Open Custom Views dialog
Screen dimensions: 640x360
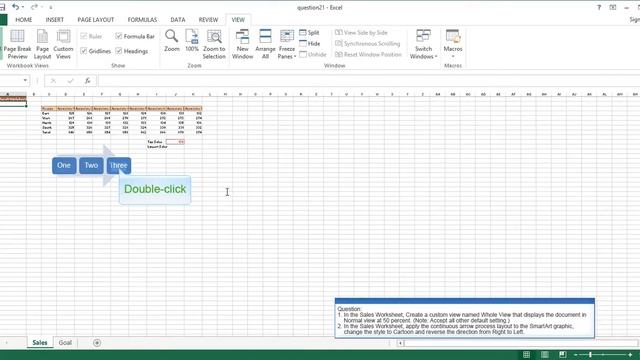[63, 44]
